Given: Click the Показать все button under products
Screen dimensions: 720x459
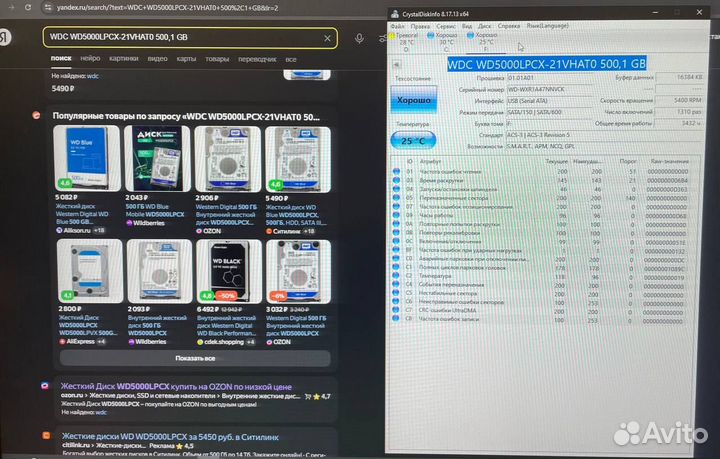Looking at the screenshot, I should pyautogui.click(x=195, y=358).
